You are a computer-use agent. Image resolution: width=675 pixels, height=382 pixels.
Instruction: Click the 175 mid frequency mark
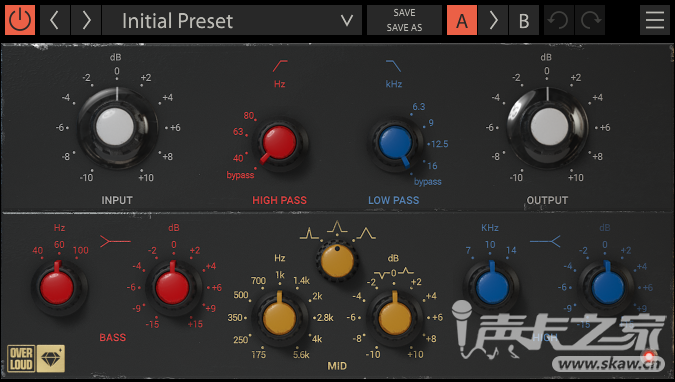(x=259, y=354)
